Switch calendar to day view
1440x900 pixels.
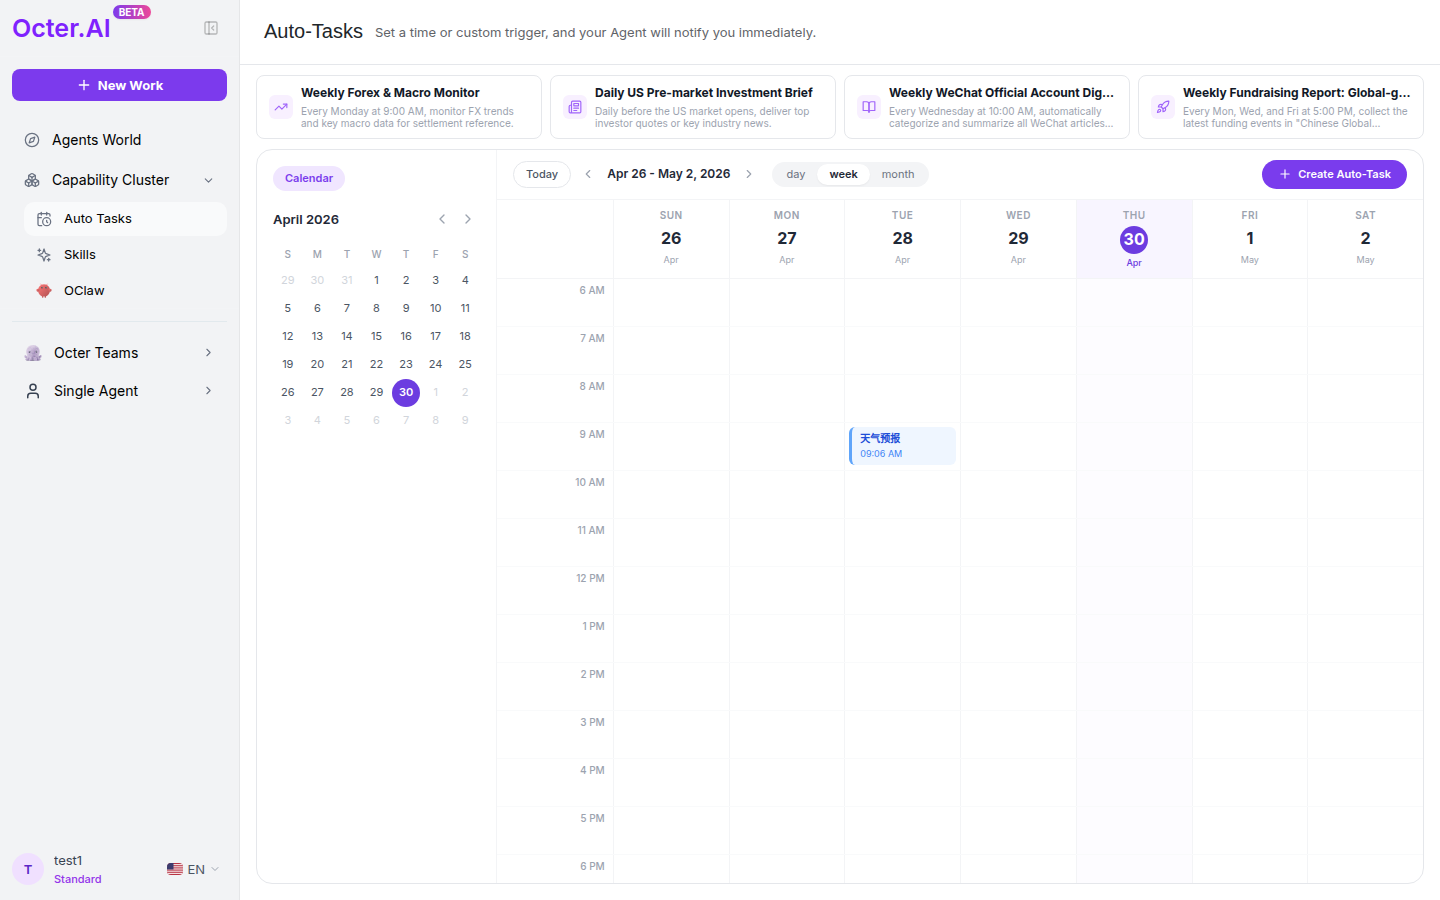[796, 174]
